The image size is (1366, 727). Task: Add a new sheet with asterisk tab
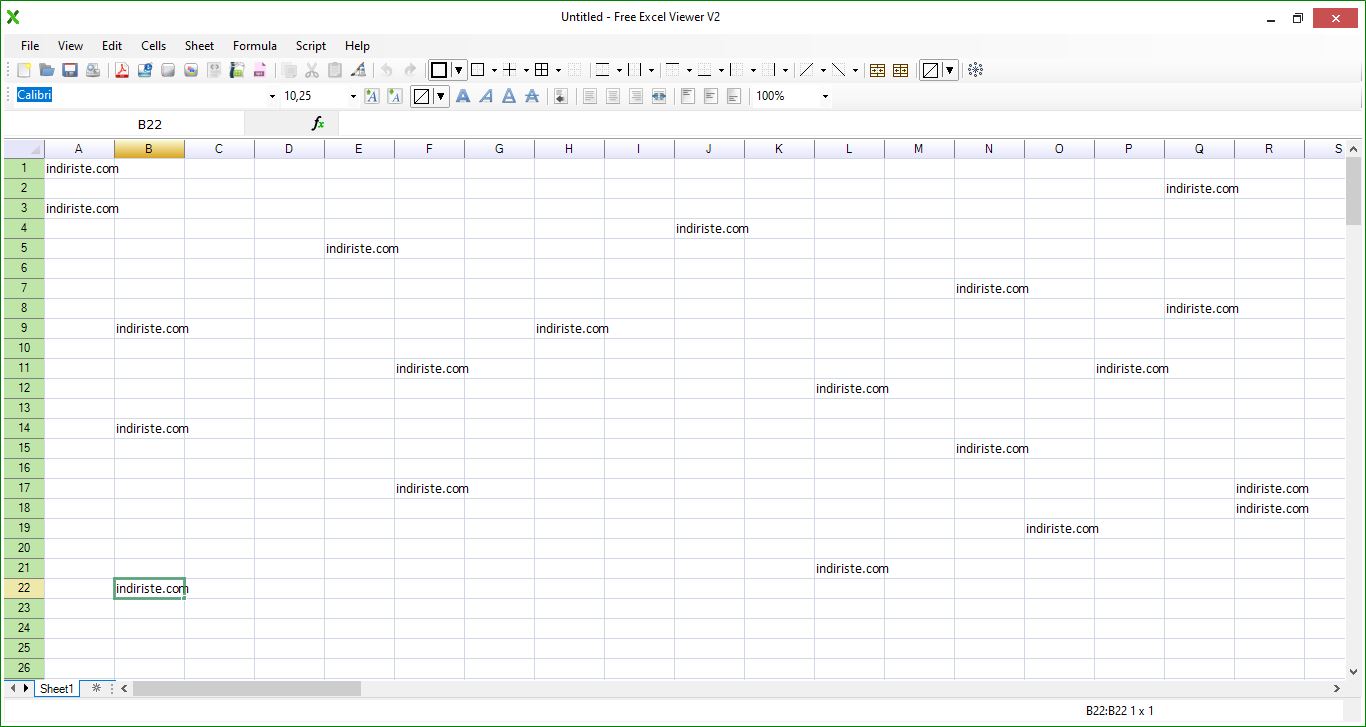pyautogui.click(x=96, y=688)
